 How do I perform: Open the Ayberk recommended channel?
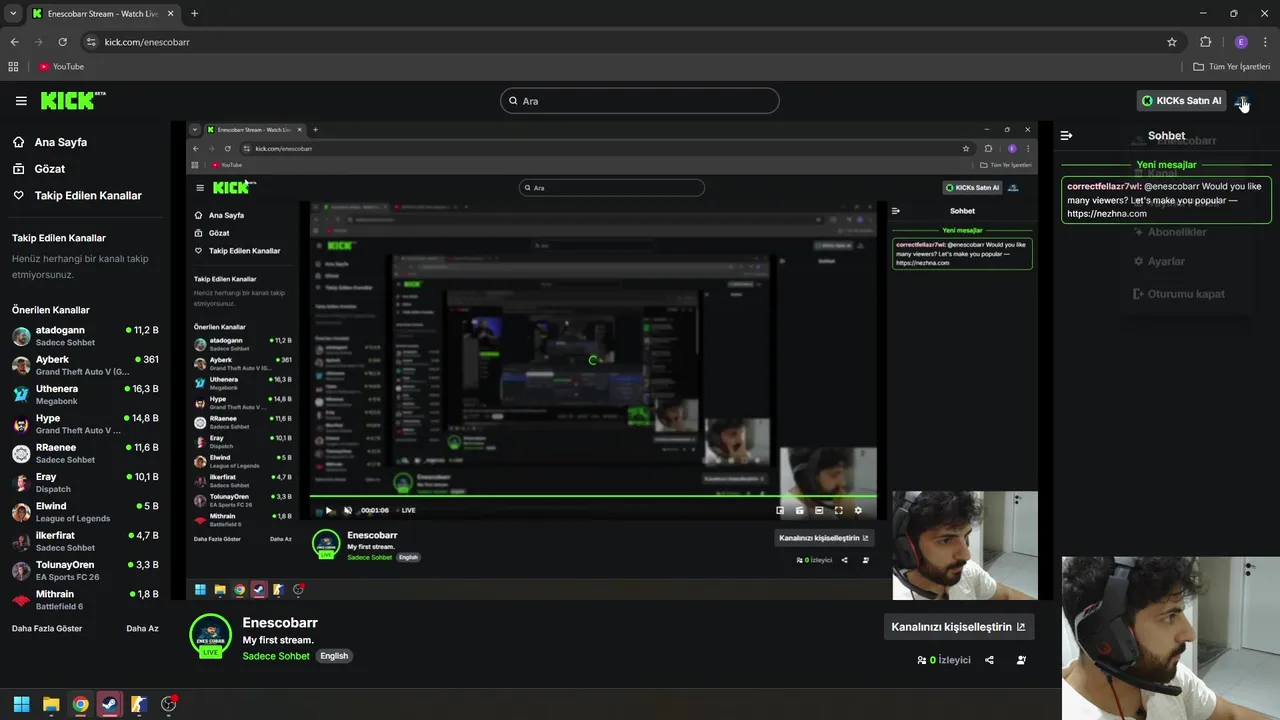tap(85, 365)
